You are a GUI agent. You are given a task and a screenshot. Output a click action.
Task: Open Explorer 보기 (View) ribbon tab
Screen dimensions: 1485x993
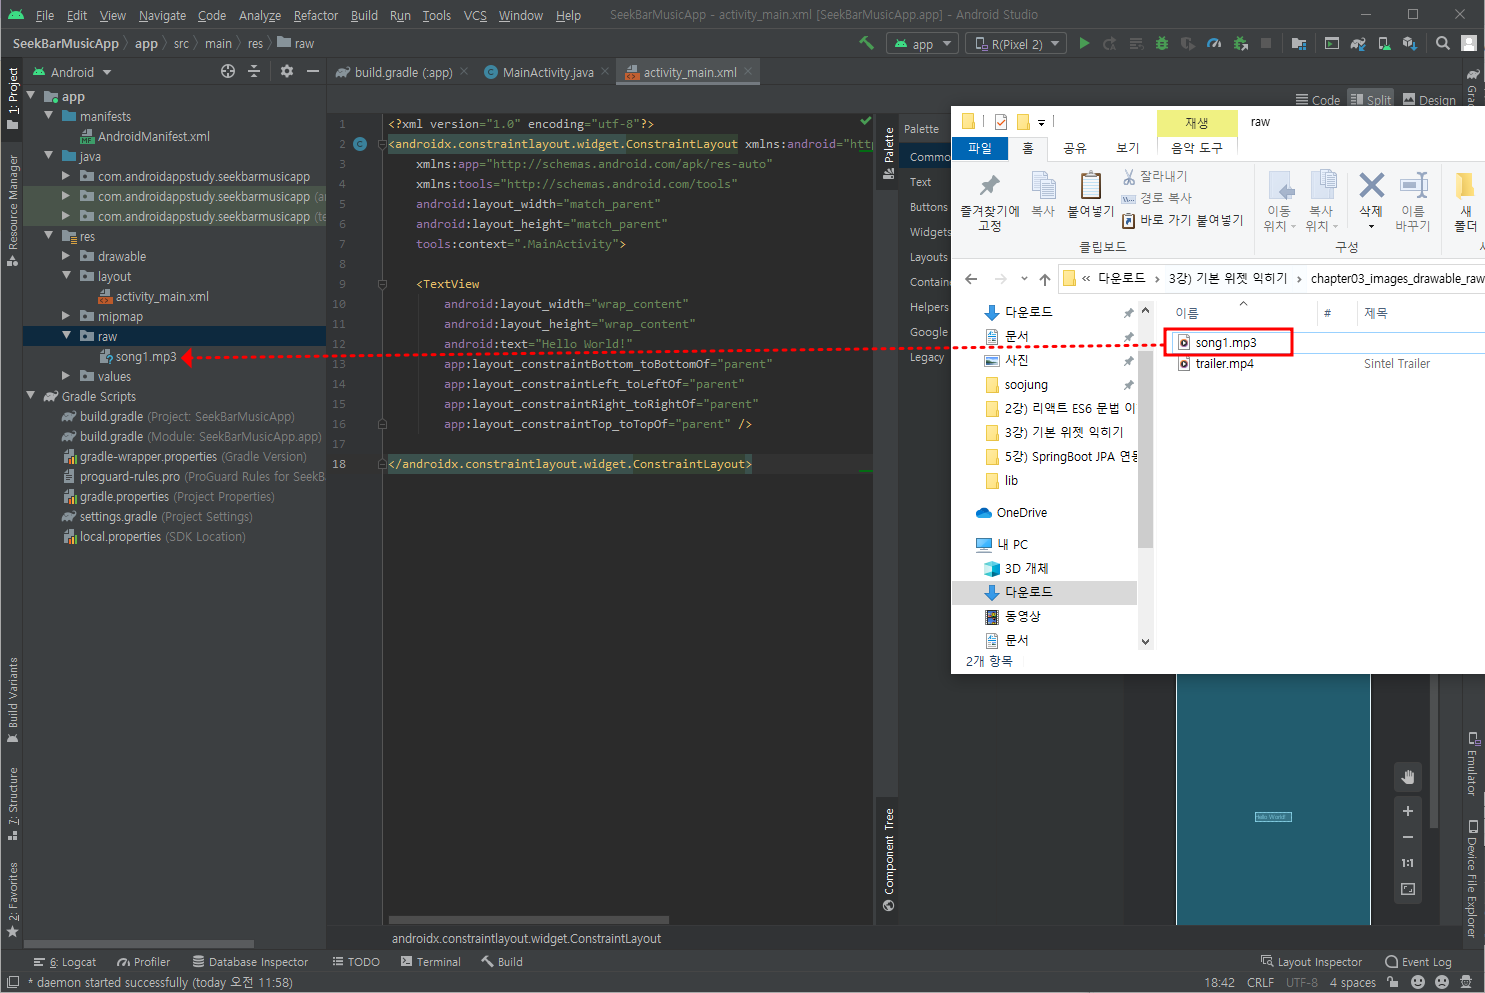click(x=1128, y=148)
